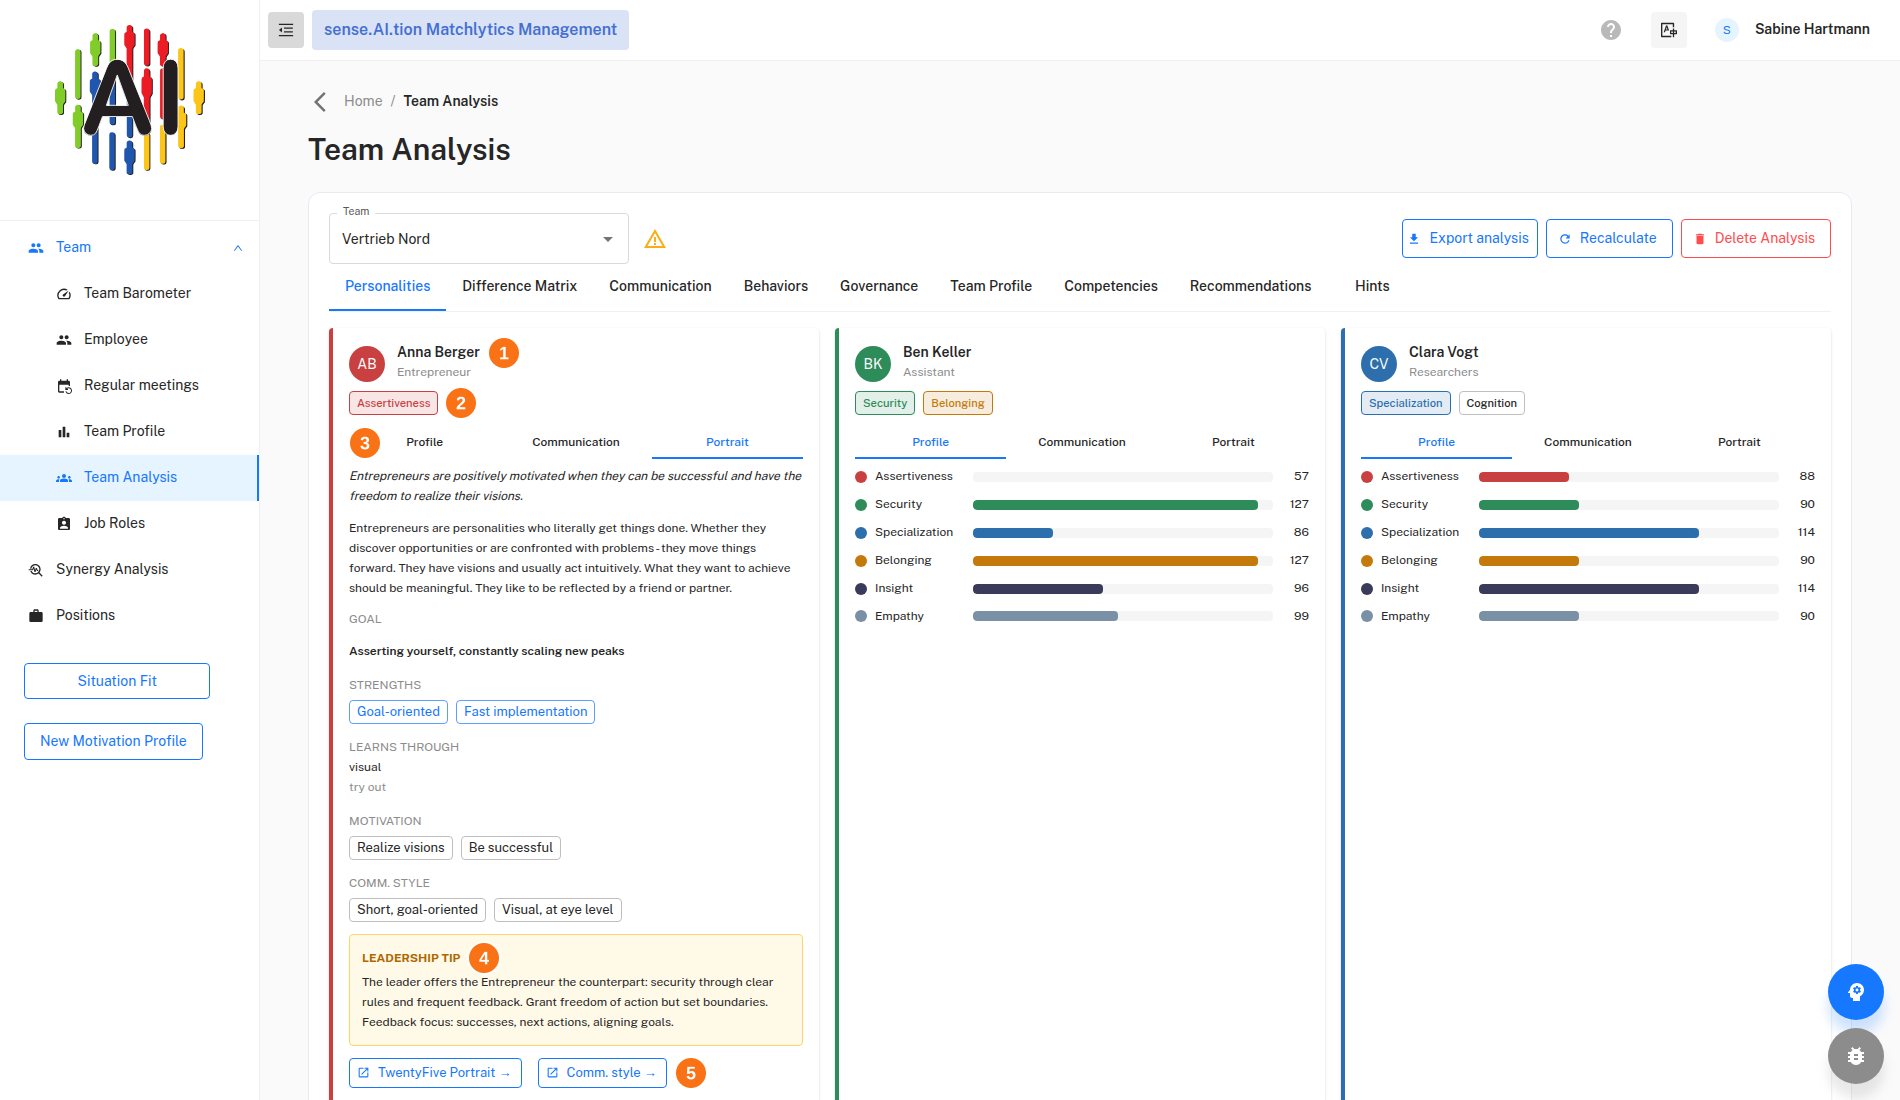
Task: Click Ben Keller's BK avatar
Action: (873, 364)
